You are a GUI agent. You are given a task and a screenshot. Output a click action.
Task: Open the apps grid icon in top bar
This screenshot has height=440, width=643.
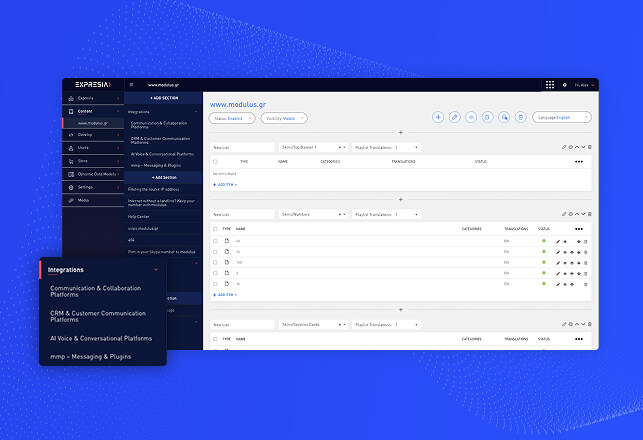(x=549, y=85)
